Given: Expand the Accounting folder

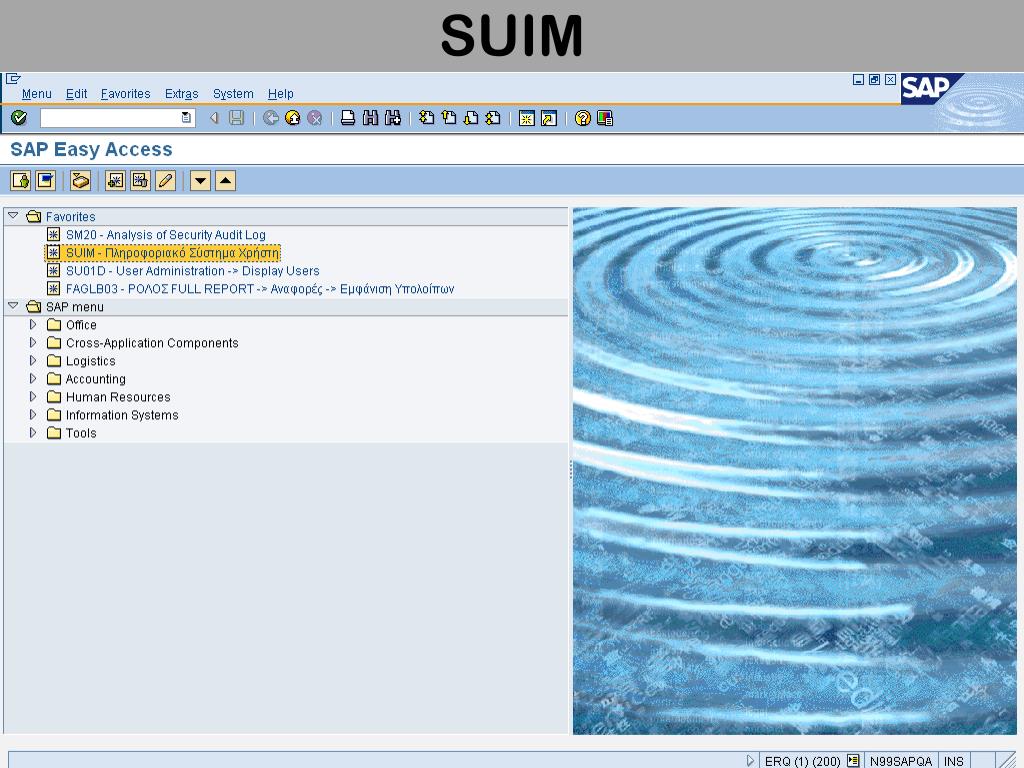Looking at the screenshot, I should pyautogui.click(x=33, y=378).
